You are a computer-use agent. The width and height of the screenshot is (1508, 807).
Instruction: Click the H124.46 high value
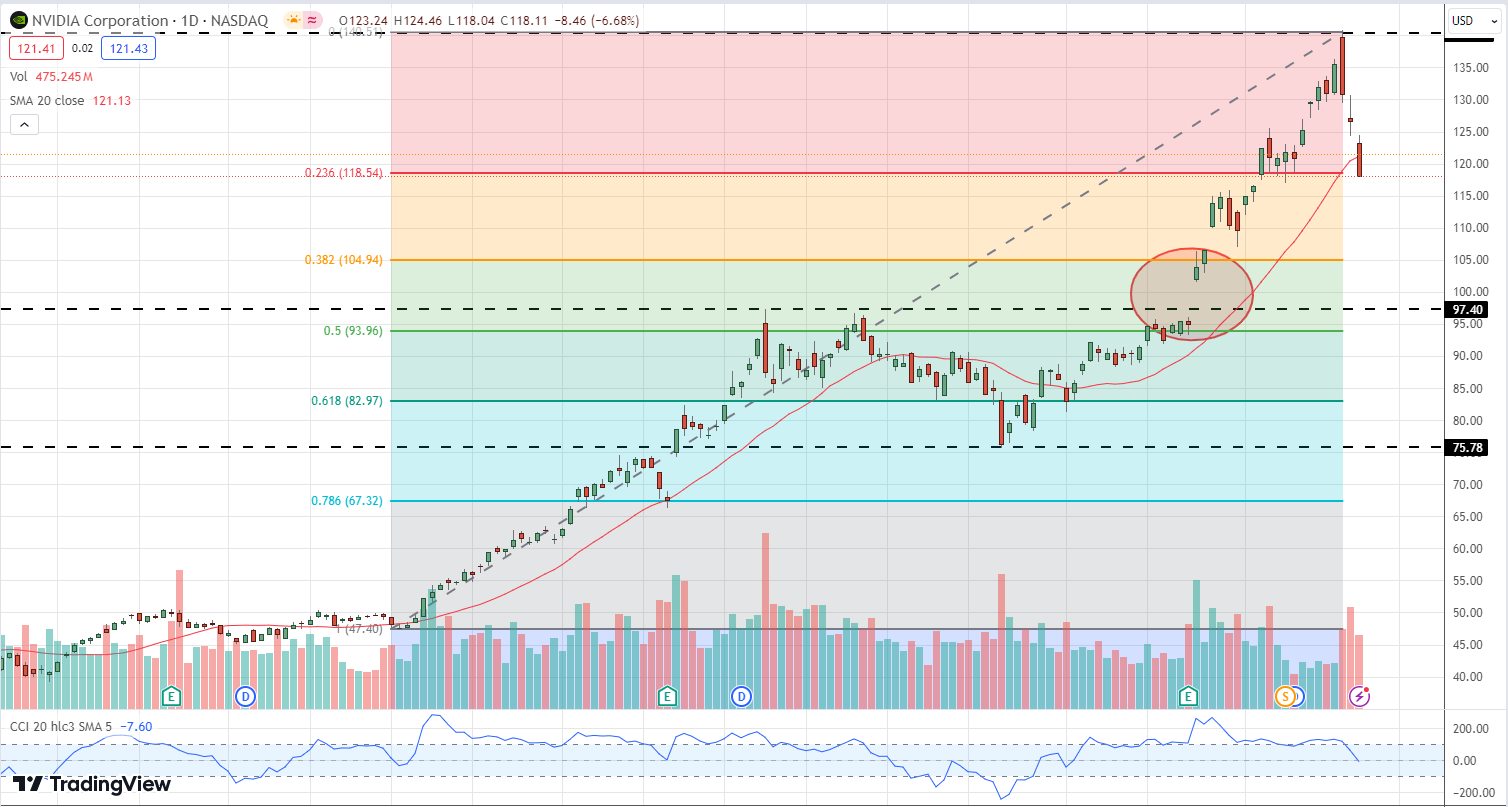point(418,21)
